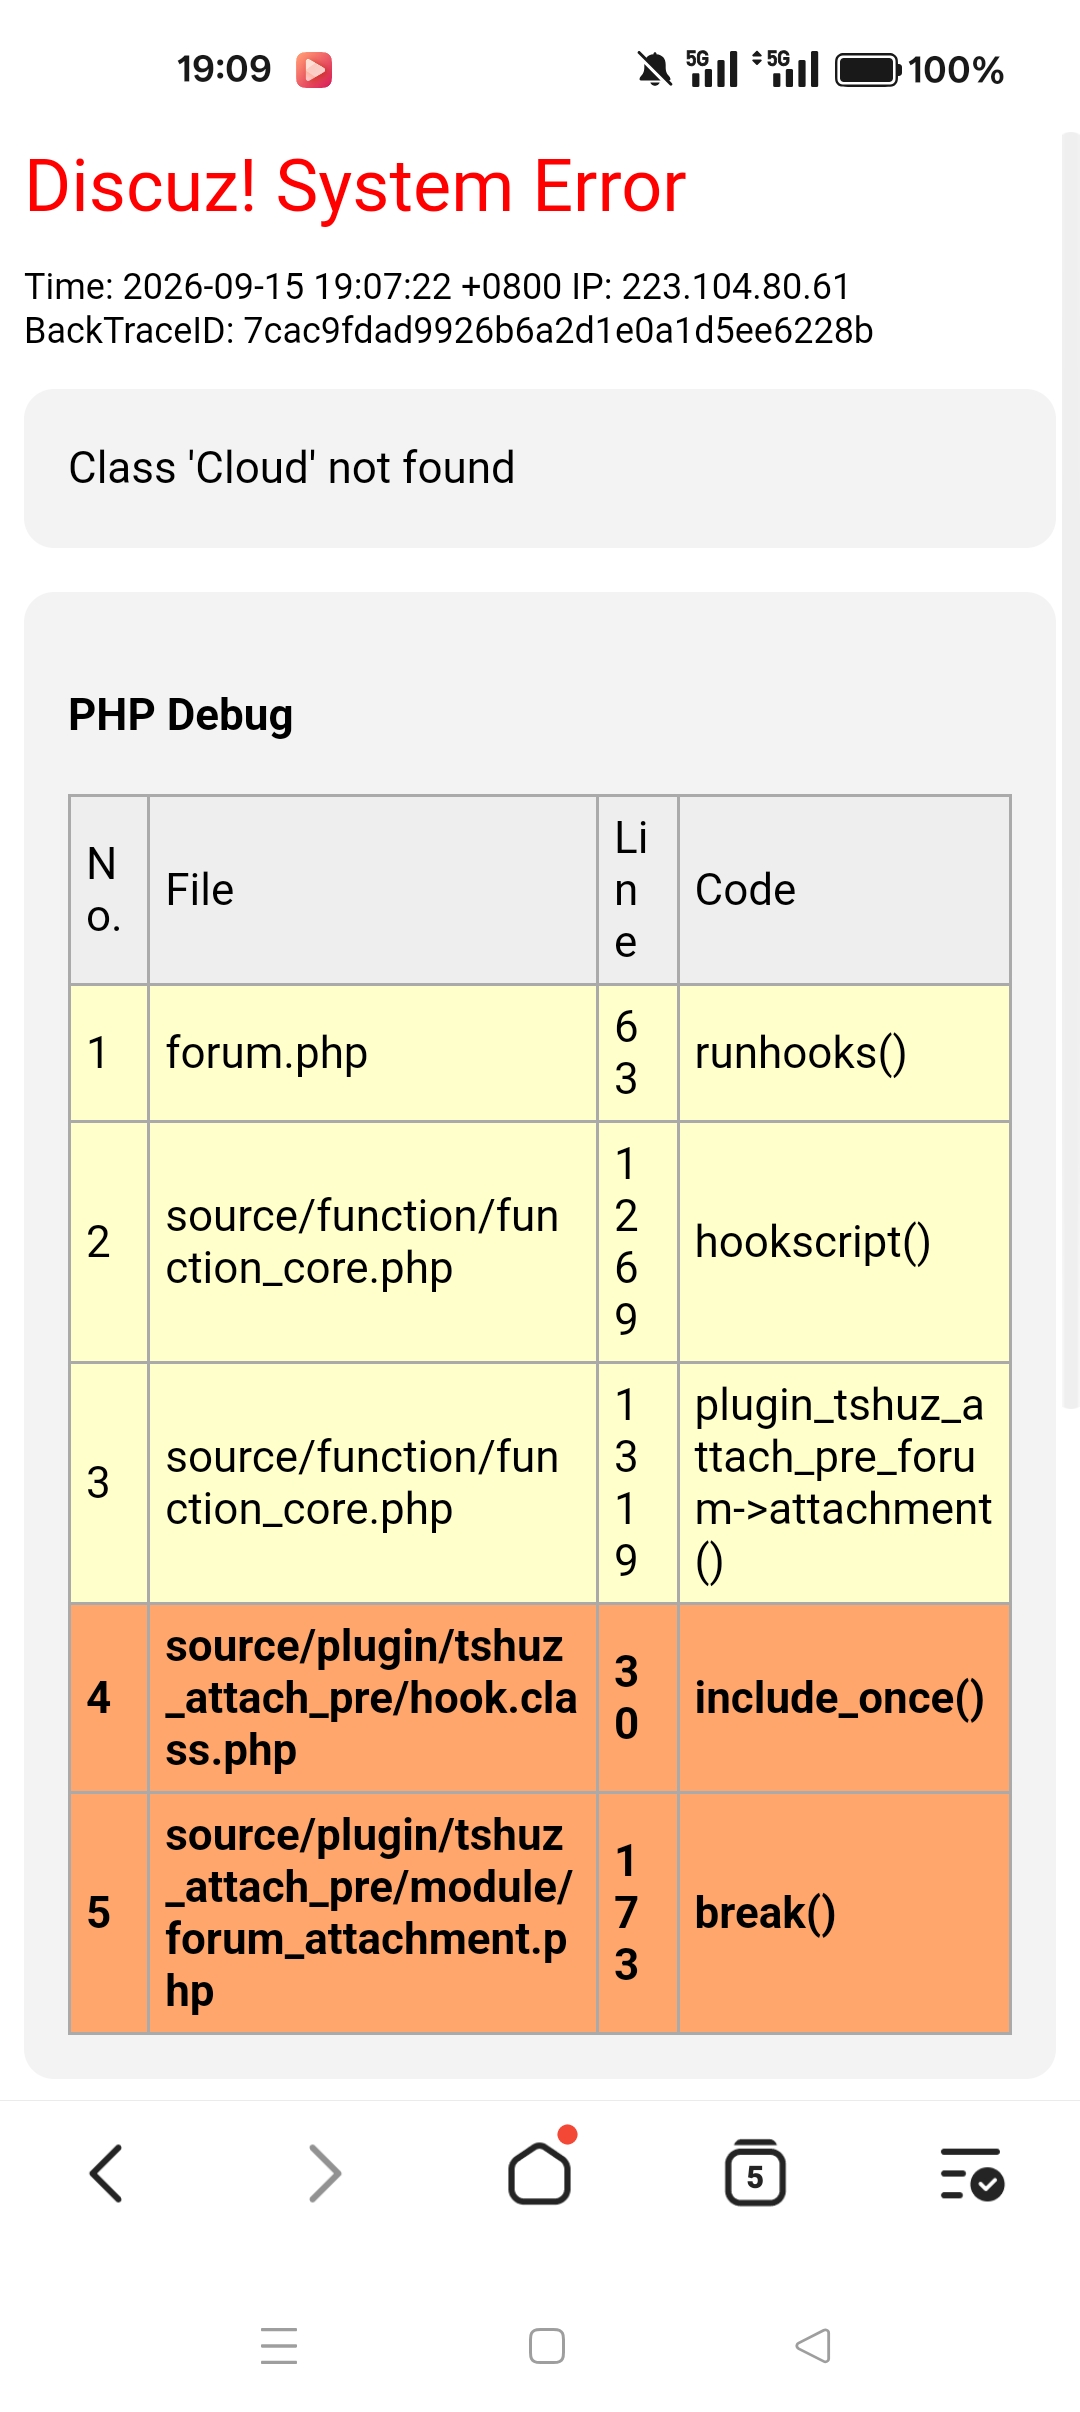Tap the muted bell status icon
1080x2412 pixels.
[655, 70]
